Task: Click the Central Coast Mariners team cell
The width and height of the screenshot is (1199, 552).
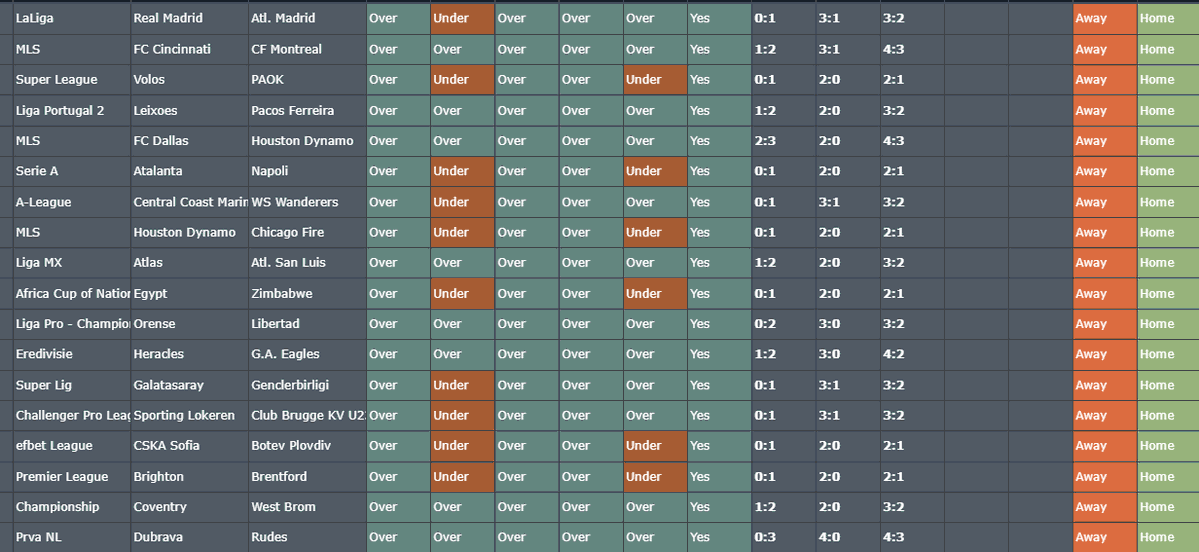Action: [190, 202]
